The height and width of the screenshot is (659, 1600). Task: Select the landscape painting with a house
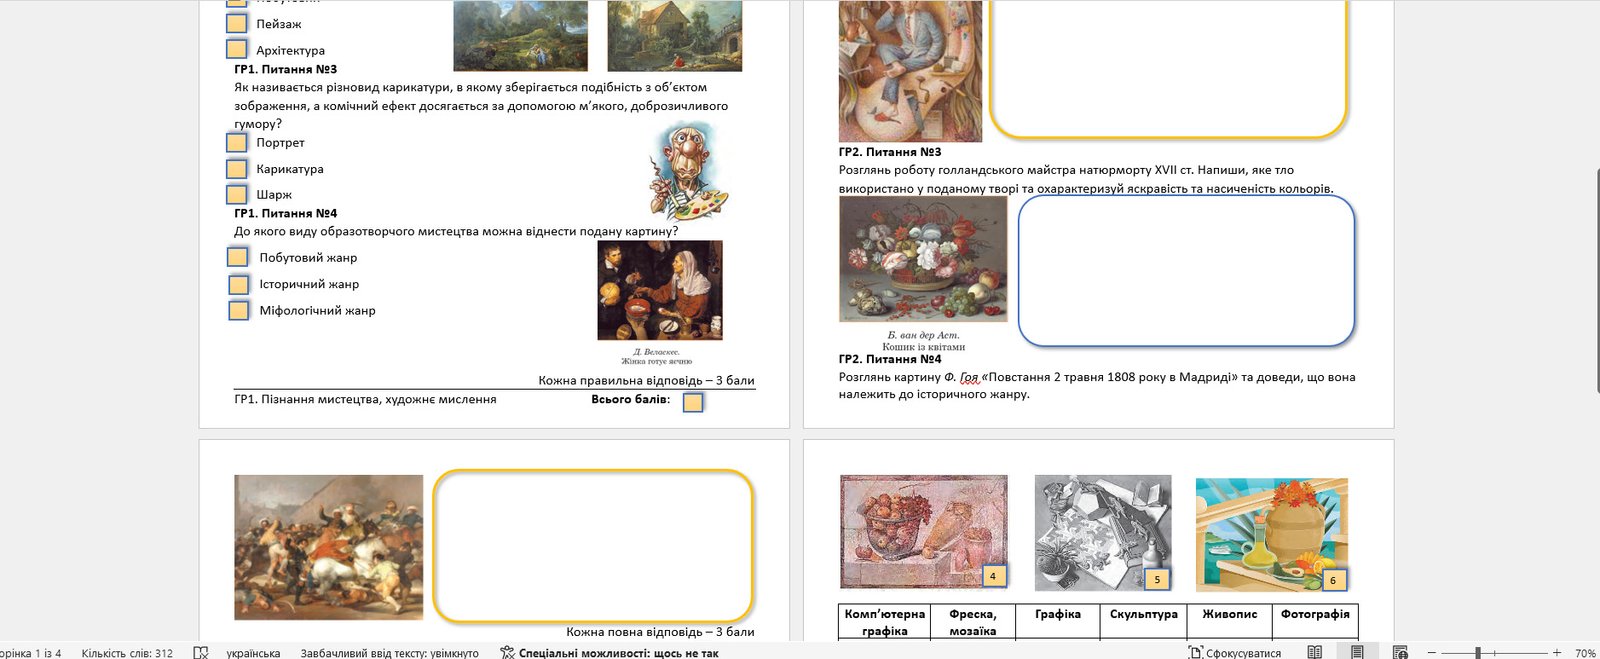point(675,36)
